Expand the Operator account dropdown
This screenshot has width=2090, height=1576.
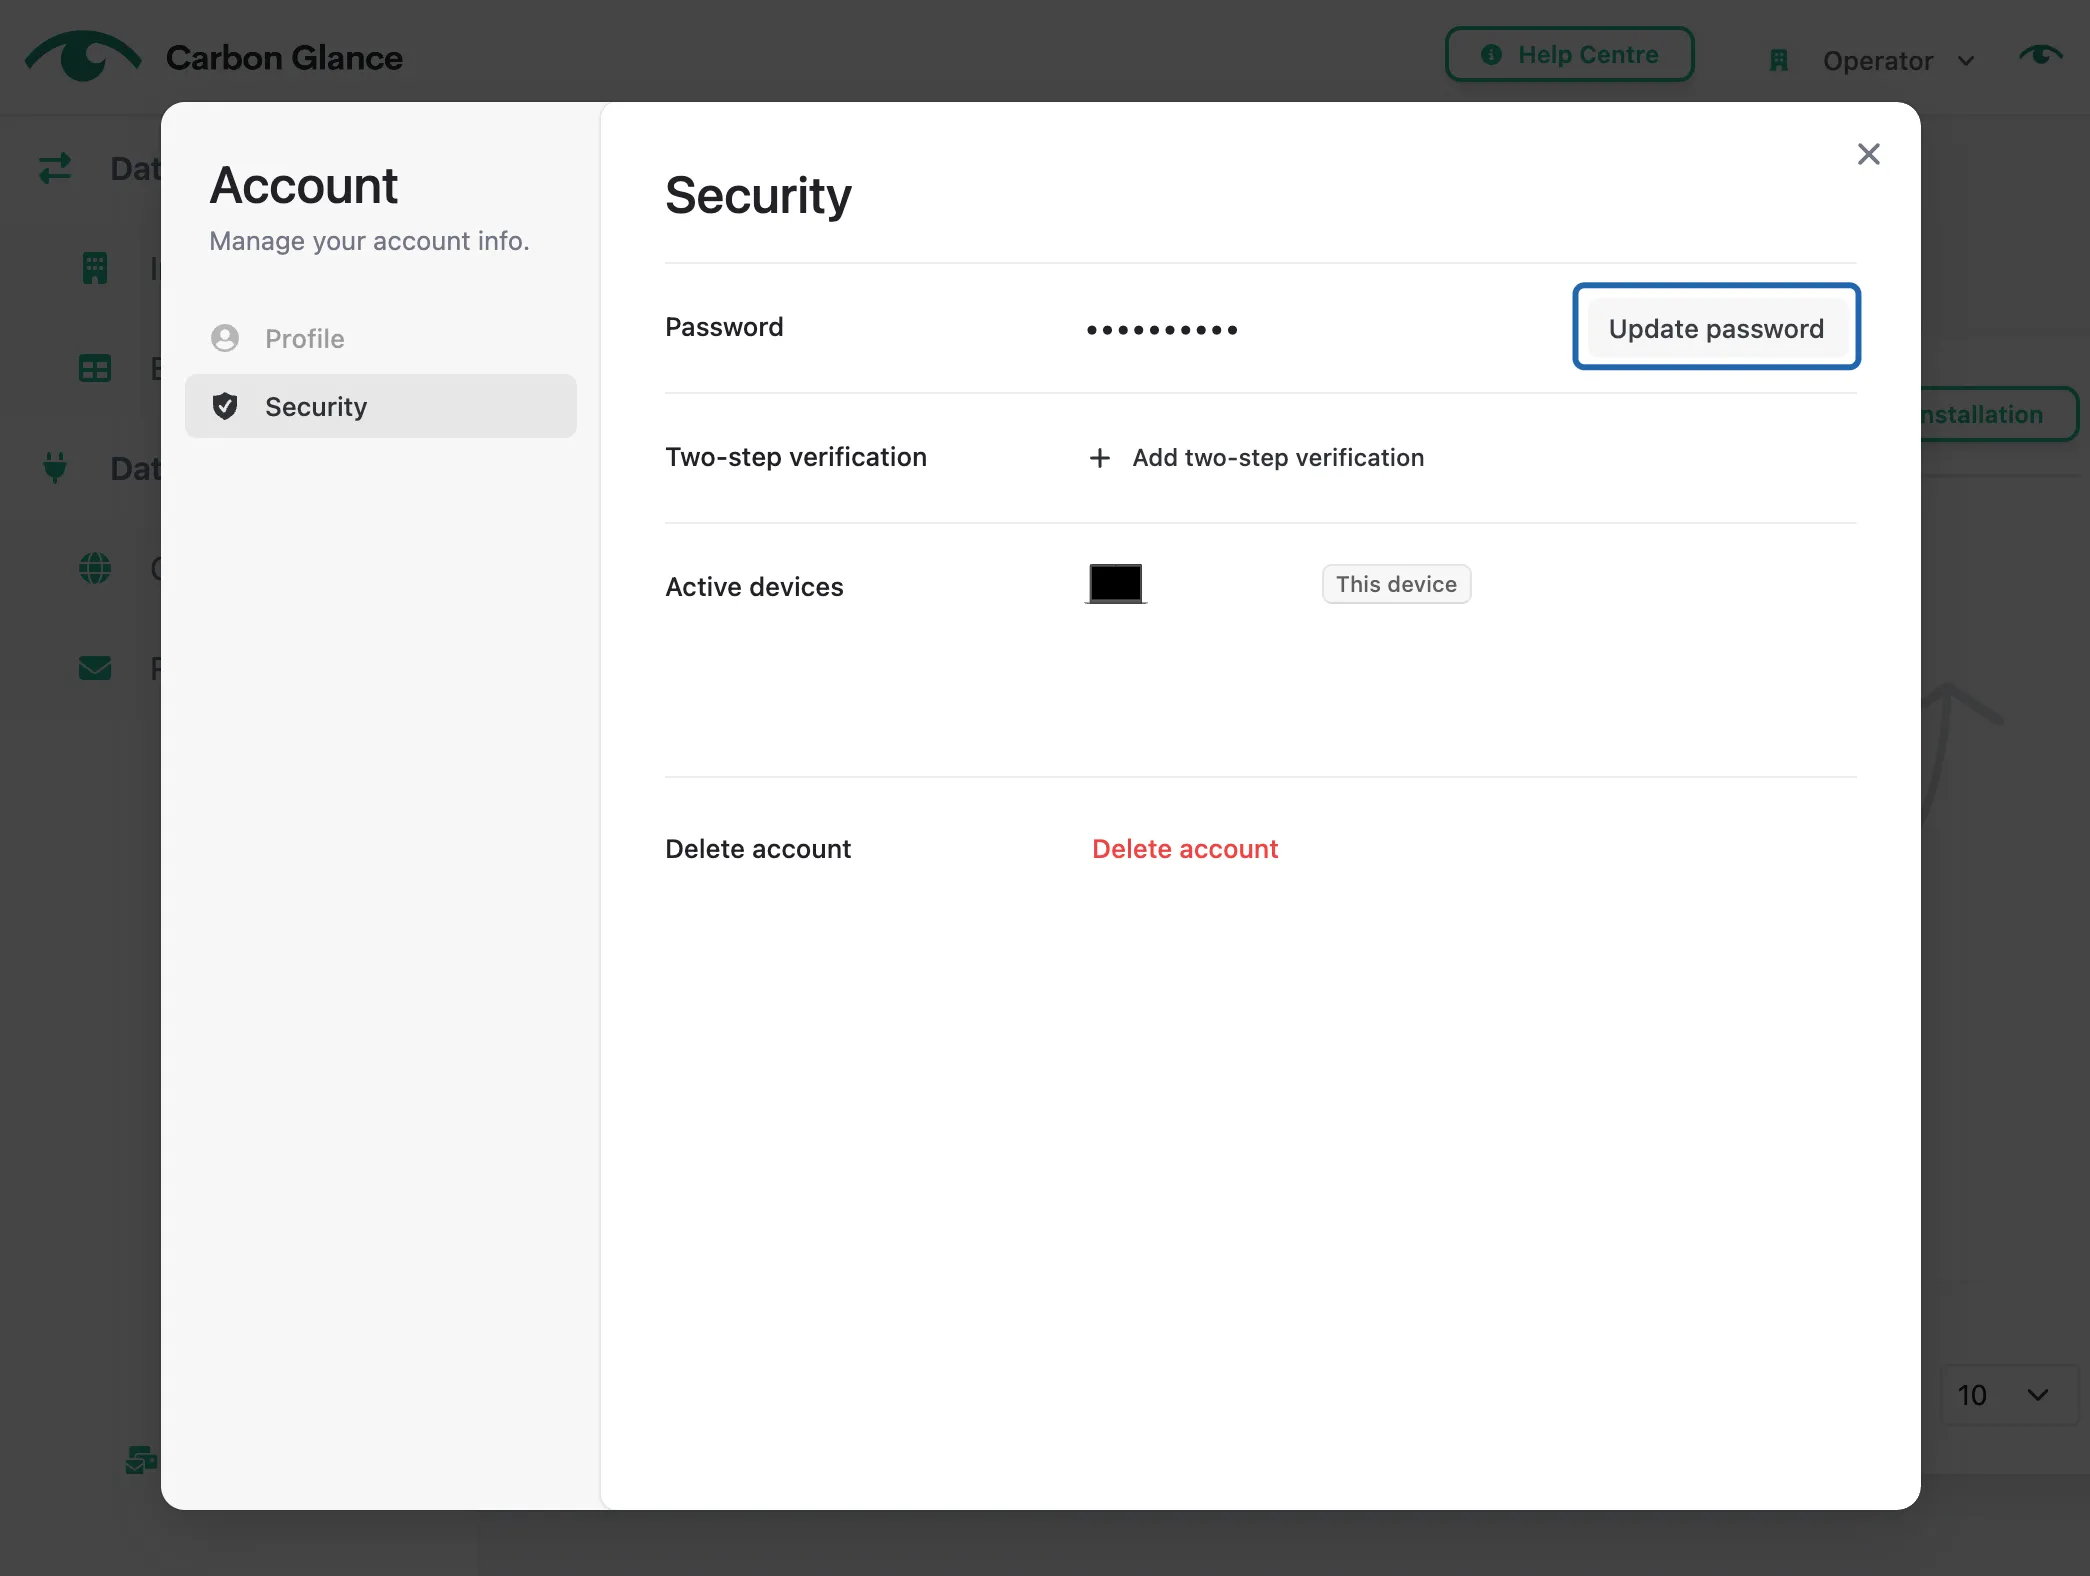[x=1897, y=61]
